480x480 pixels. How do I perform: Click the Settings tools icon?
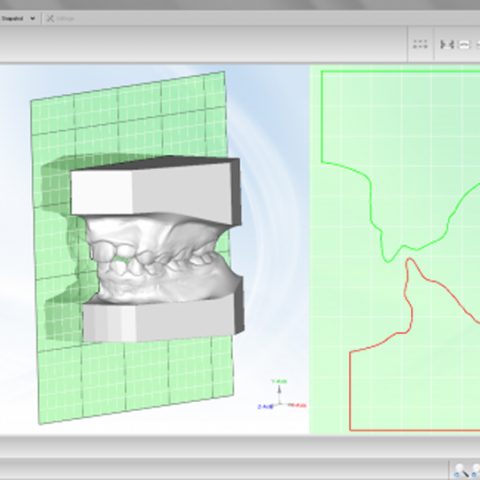pyautogui.click(x=50, y=19)
